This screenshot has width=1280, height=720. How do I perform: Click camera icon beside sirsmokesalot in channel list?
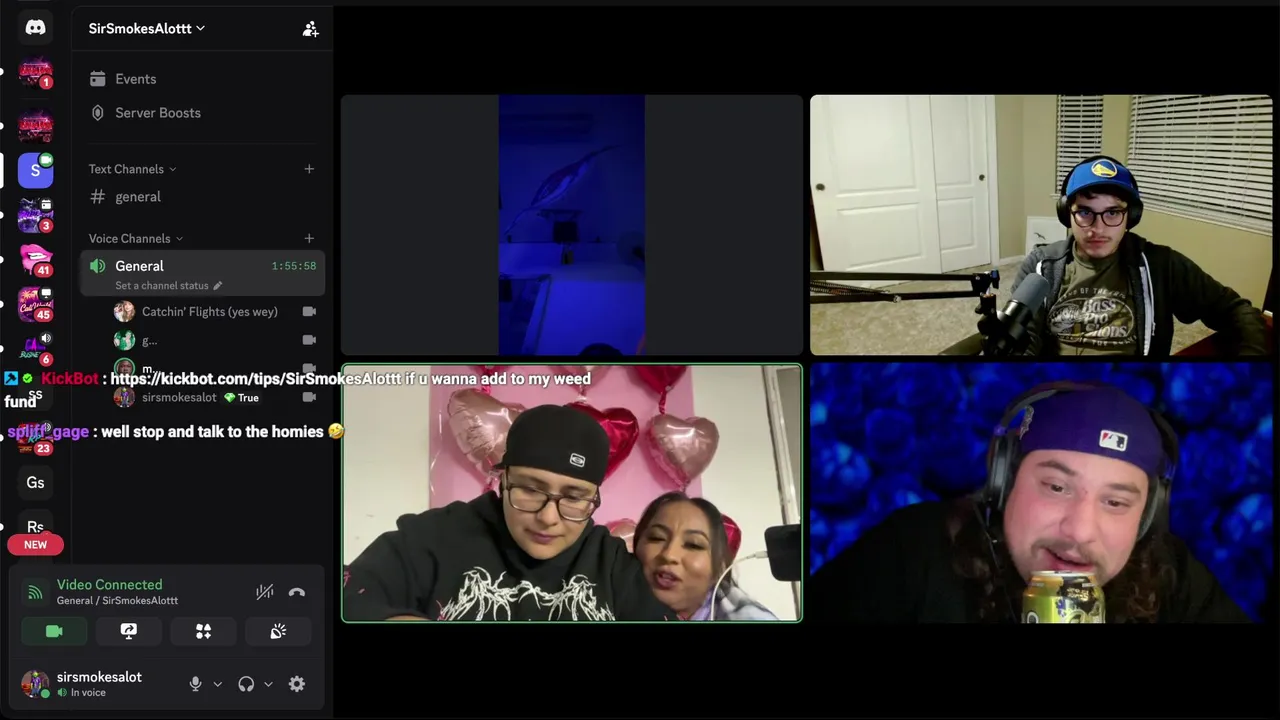[309, 397]
